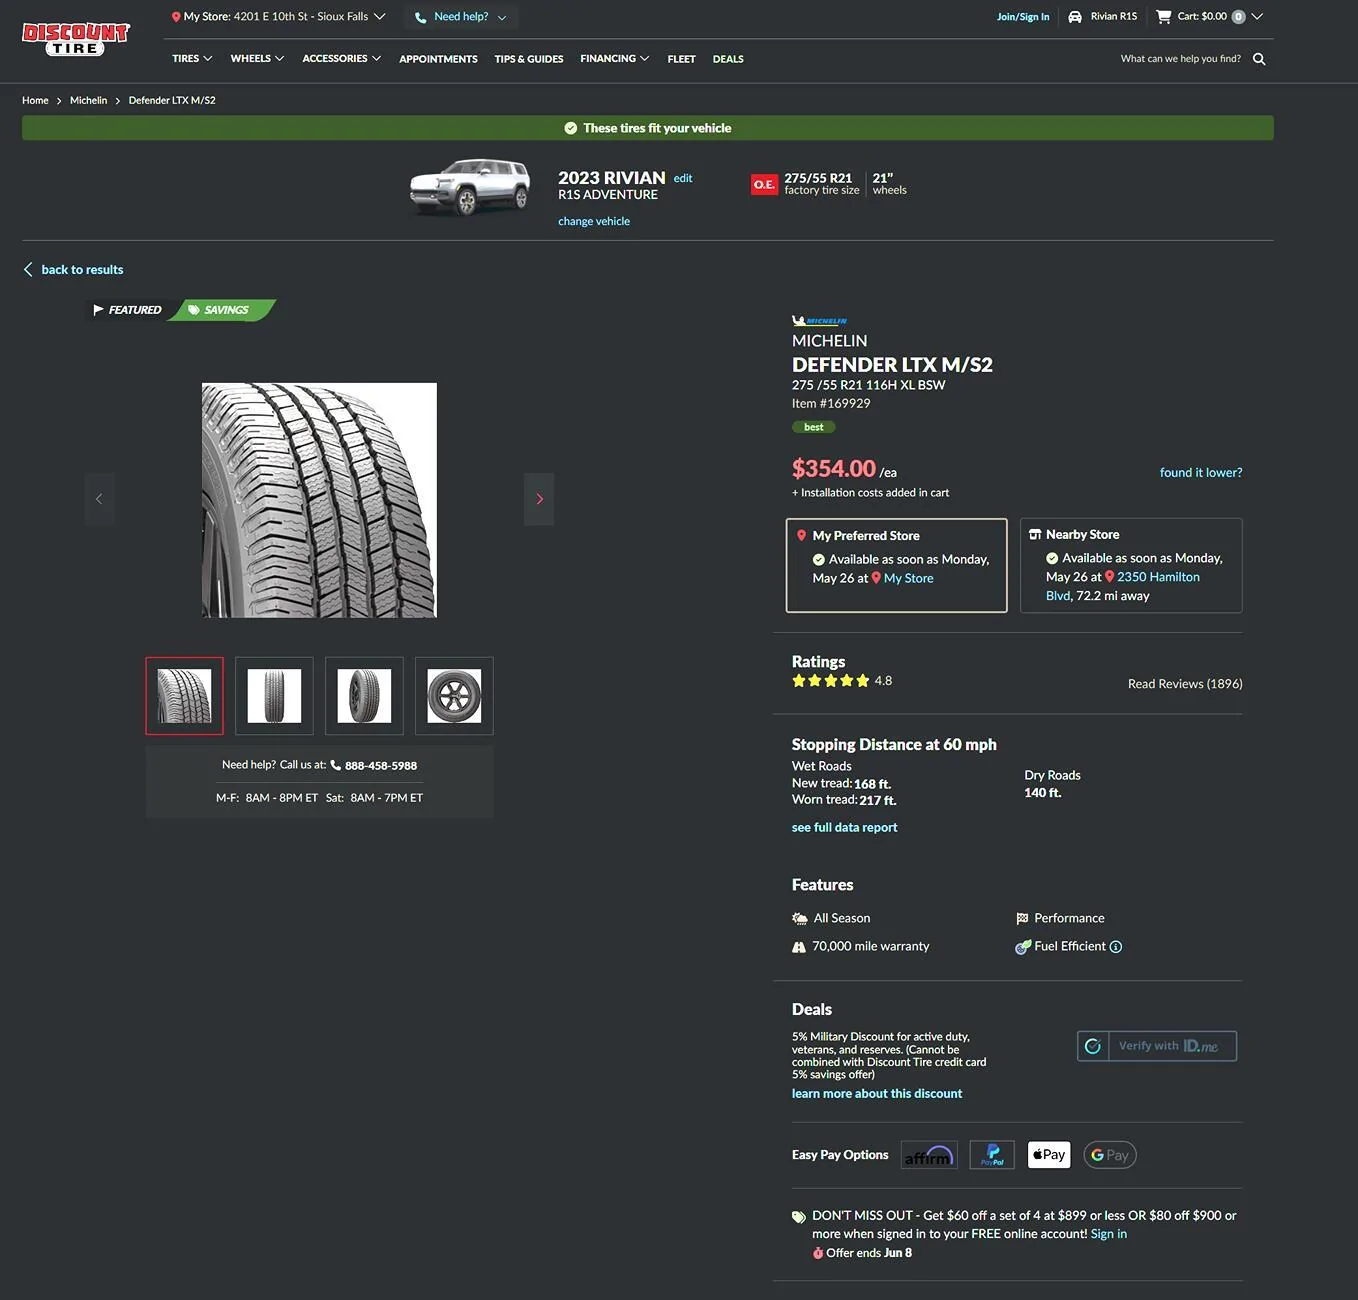Image resolution: width=1358 pixels, height=1300 pixels.
Task: Click Join/Sign In
Action: tap(1023, 17)
